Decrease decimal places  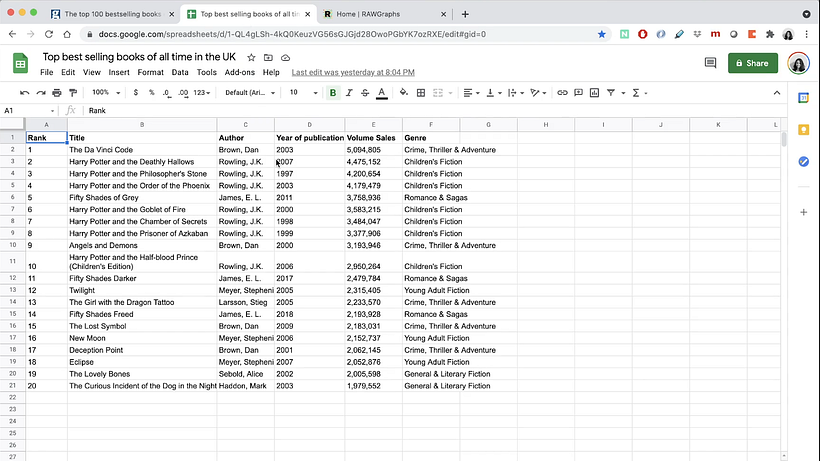pyautogui.click(x=166, y=93)
